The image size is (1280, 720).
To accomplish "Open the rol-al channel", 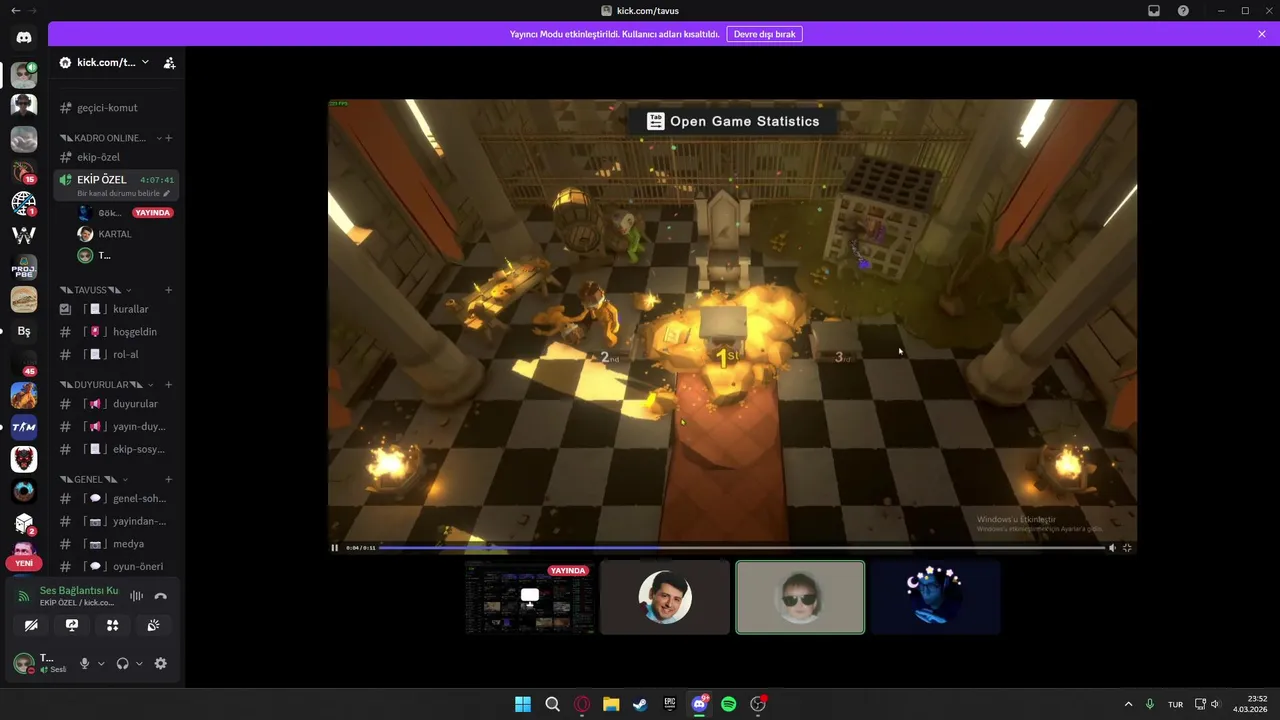I will pyautogui.click(x=115, y=355).
